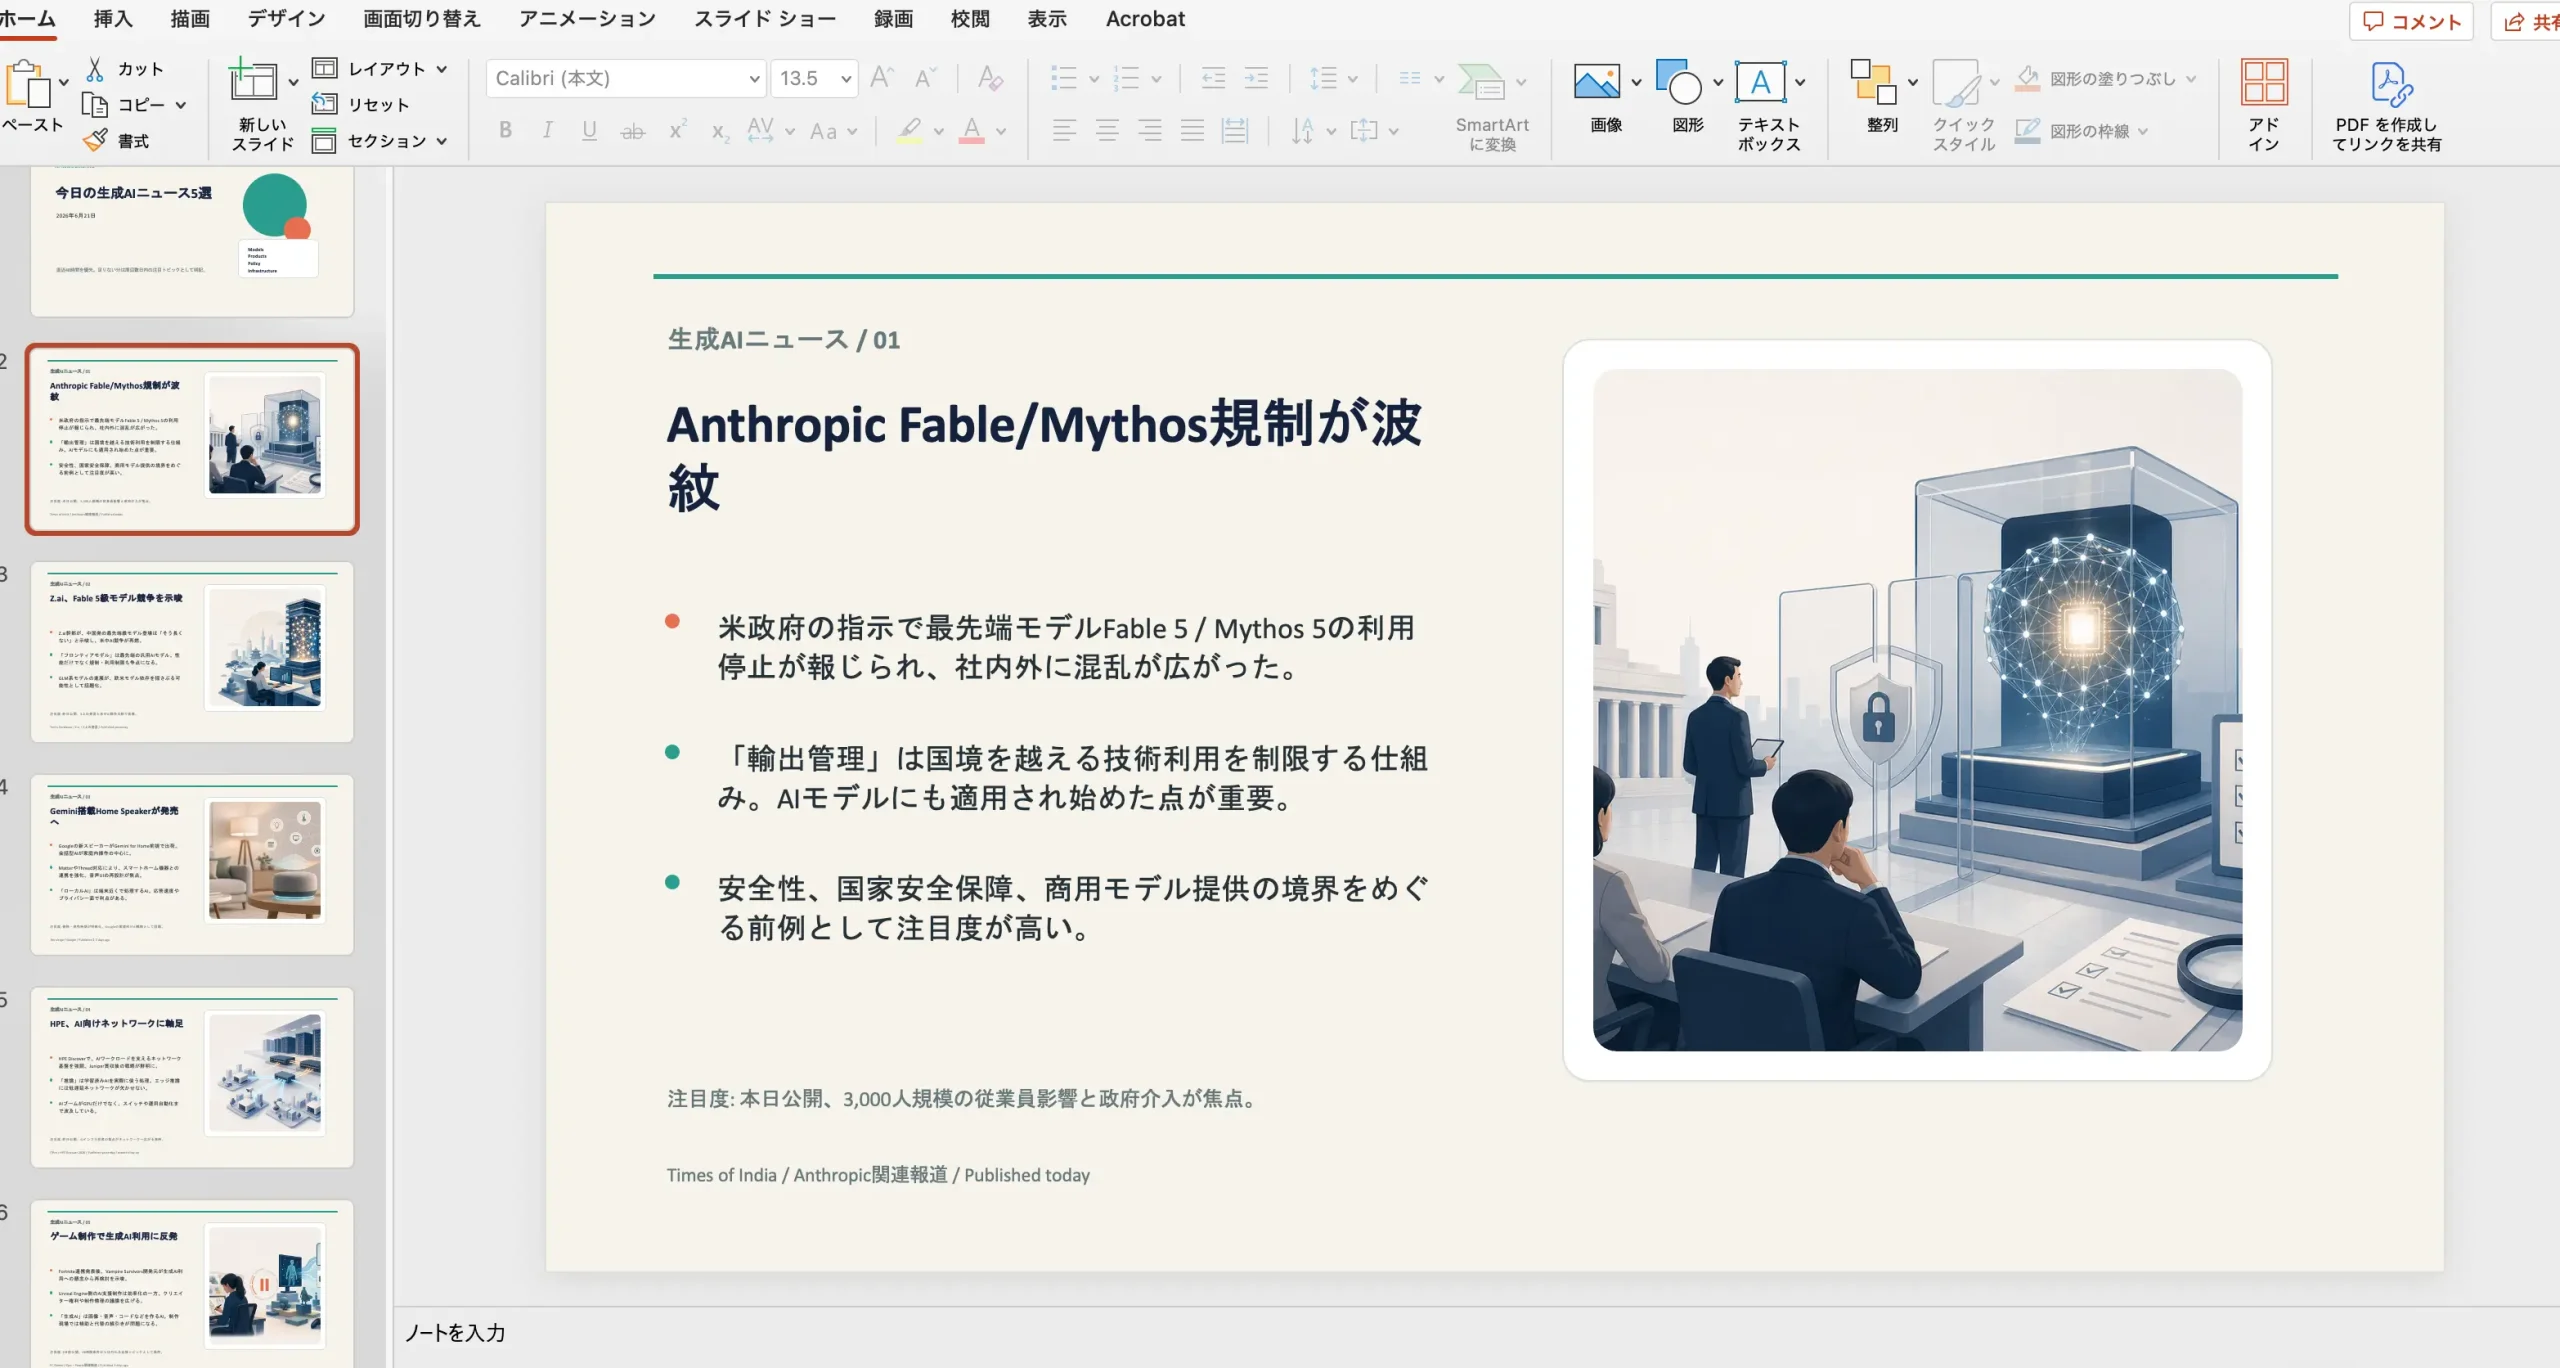The height and width of the screenshot is (1368, 2560).
Task: Open bulleted list options arrow
Action: coord(1094,79)
